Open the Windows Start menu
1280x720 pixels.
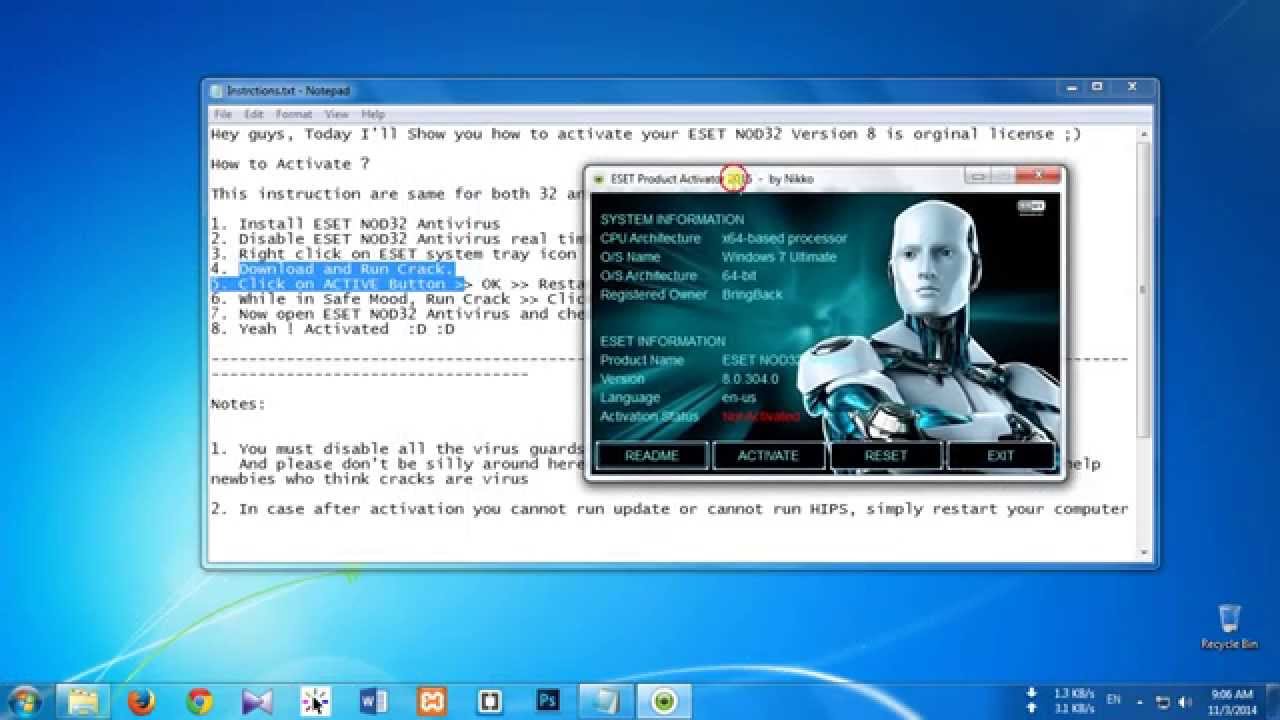(x=22, y=700)
